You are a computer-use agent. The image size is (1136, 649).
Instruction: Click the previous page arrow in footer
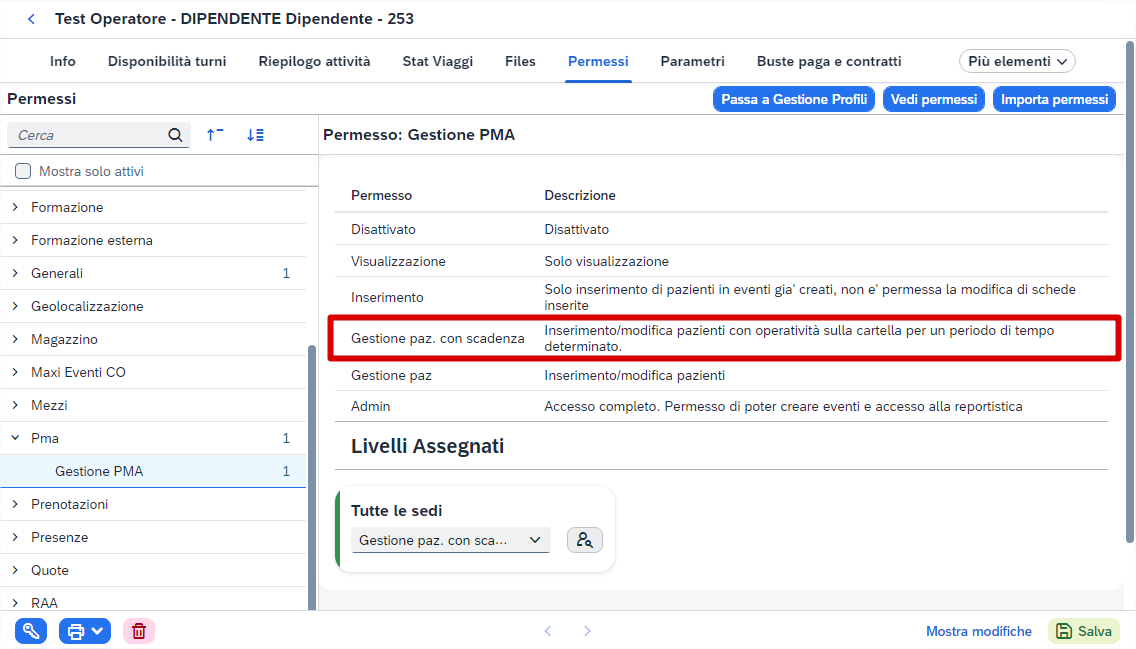pos(548,631)
